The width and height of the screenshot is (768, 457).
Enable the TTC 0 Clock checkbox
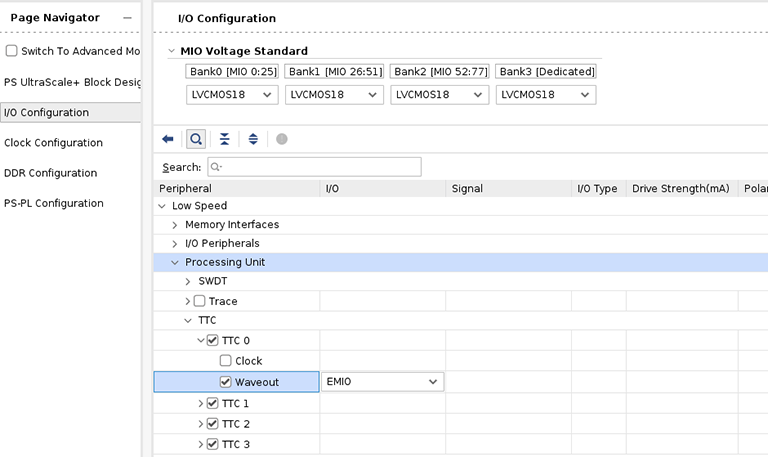coord(226,361)
